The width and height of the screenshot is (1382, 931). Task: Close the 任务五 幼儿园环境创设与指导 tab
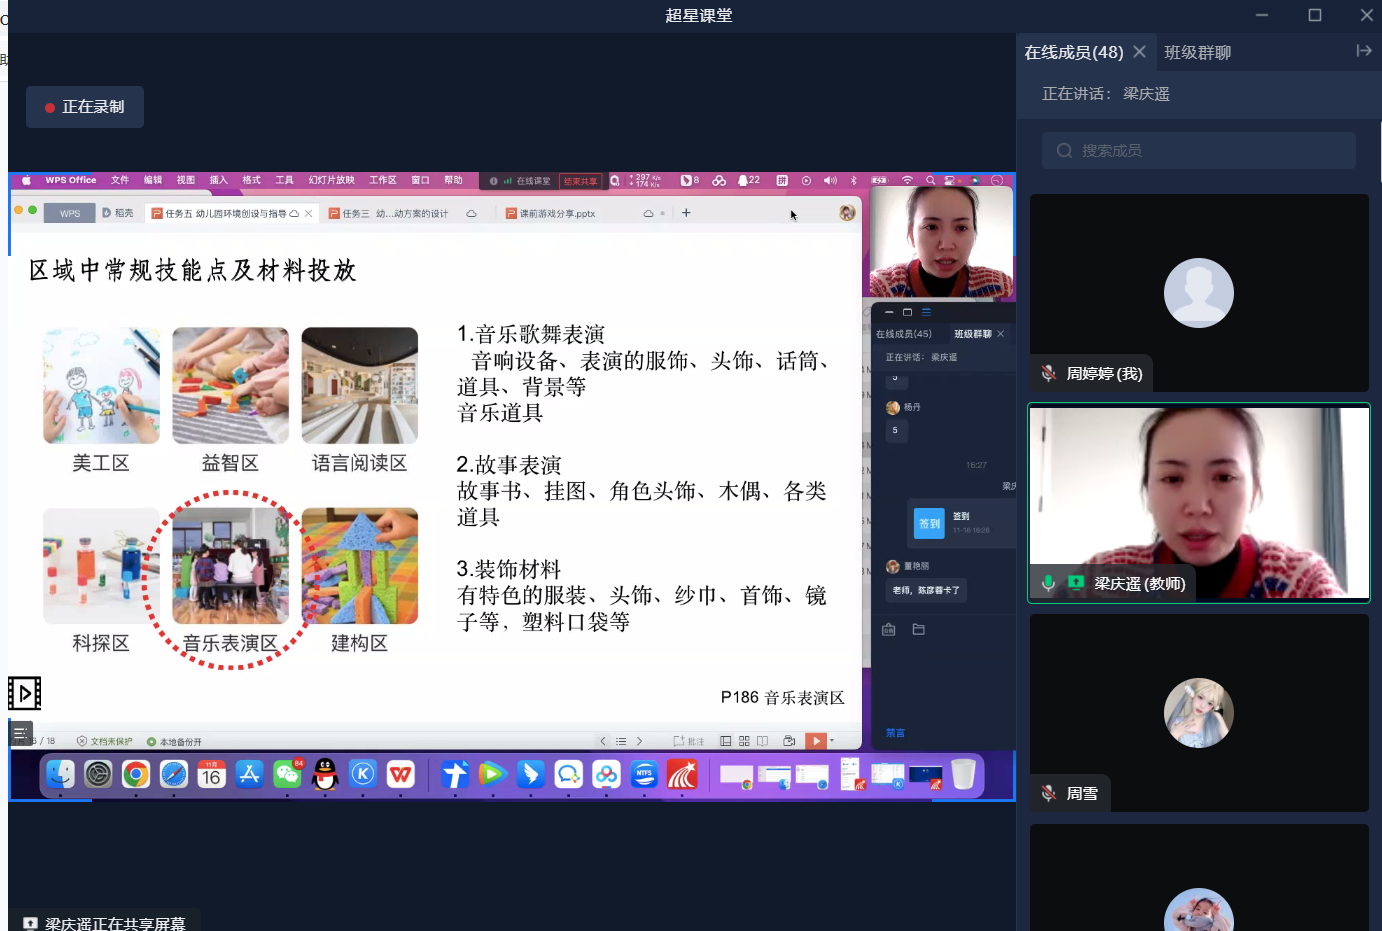click(x=309, y=214)
